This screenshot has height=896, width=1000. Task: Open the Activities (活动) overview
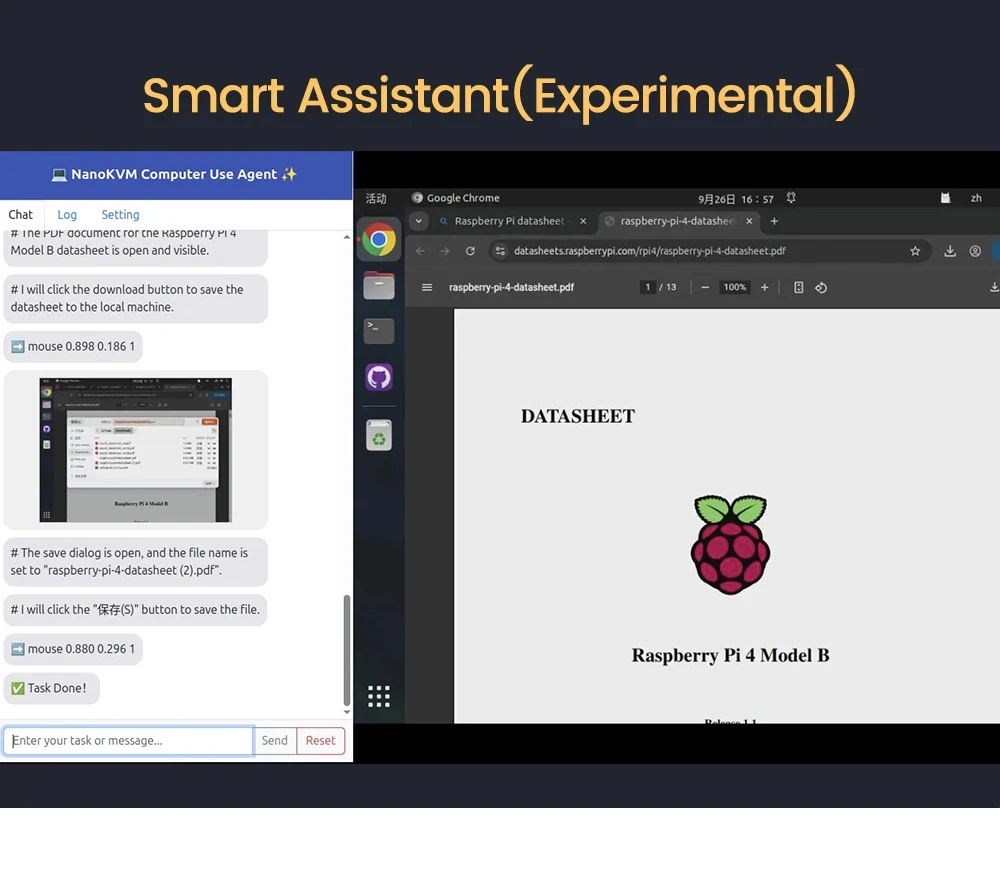(376, 198)
